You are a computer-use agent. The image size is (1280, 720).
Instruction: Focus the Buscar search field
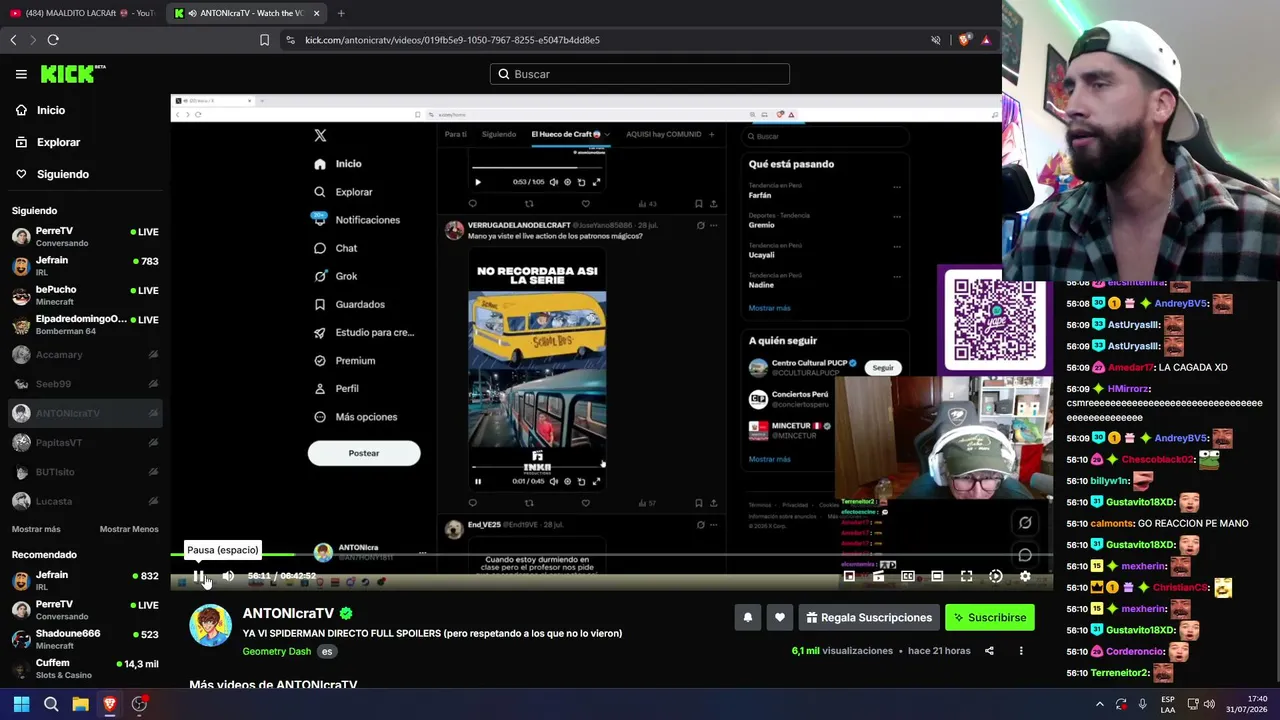[x=640, y=74]
